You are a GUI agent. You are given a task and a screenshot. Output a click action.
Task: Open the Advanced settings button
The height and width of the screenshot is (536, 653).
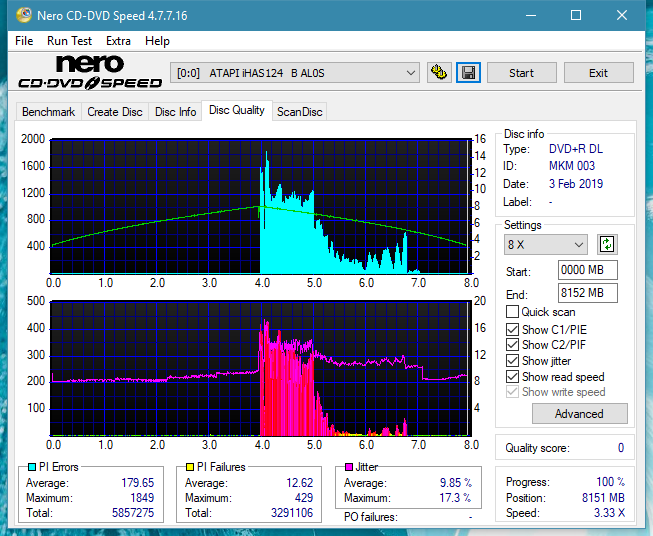579,414
